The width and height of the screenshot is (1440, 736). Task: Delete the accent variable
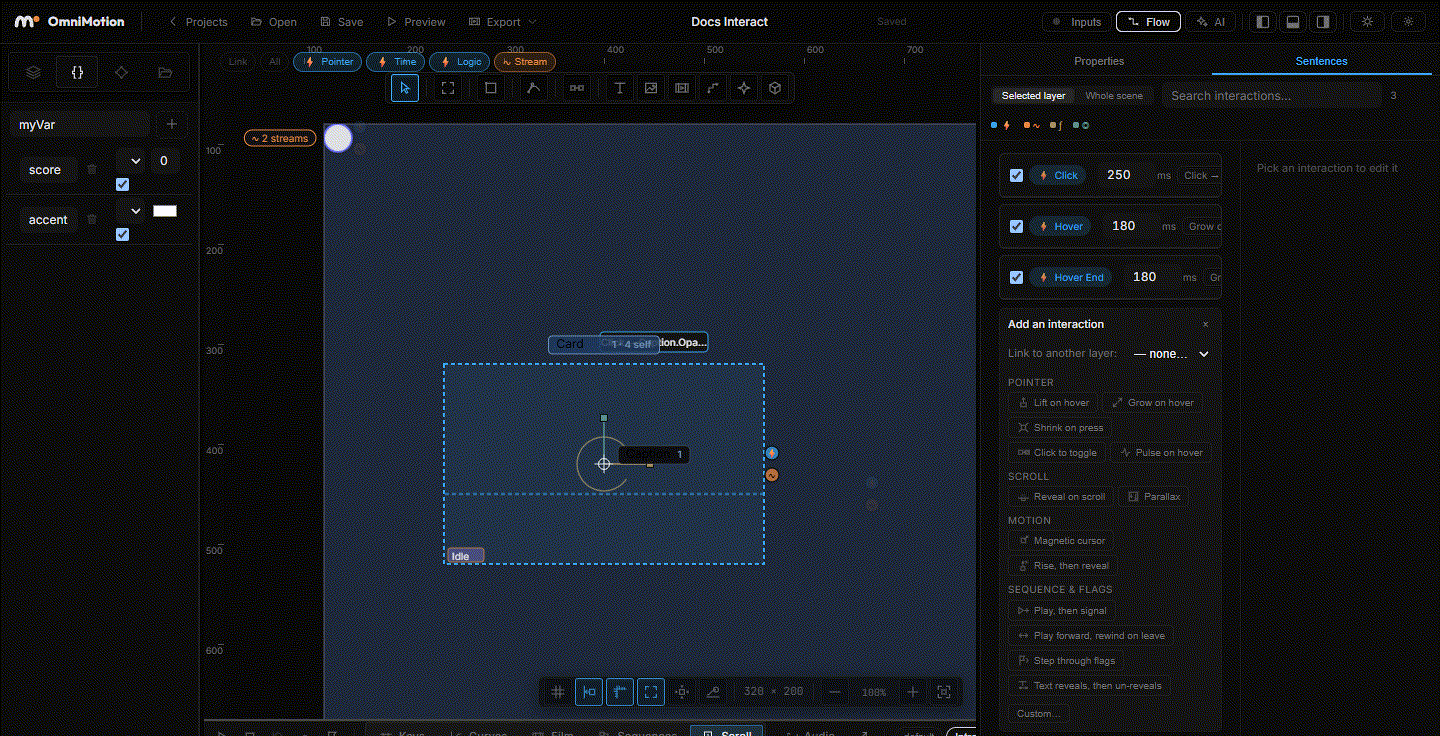point(92,219)
